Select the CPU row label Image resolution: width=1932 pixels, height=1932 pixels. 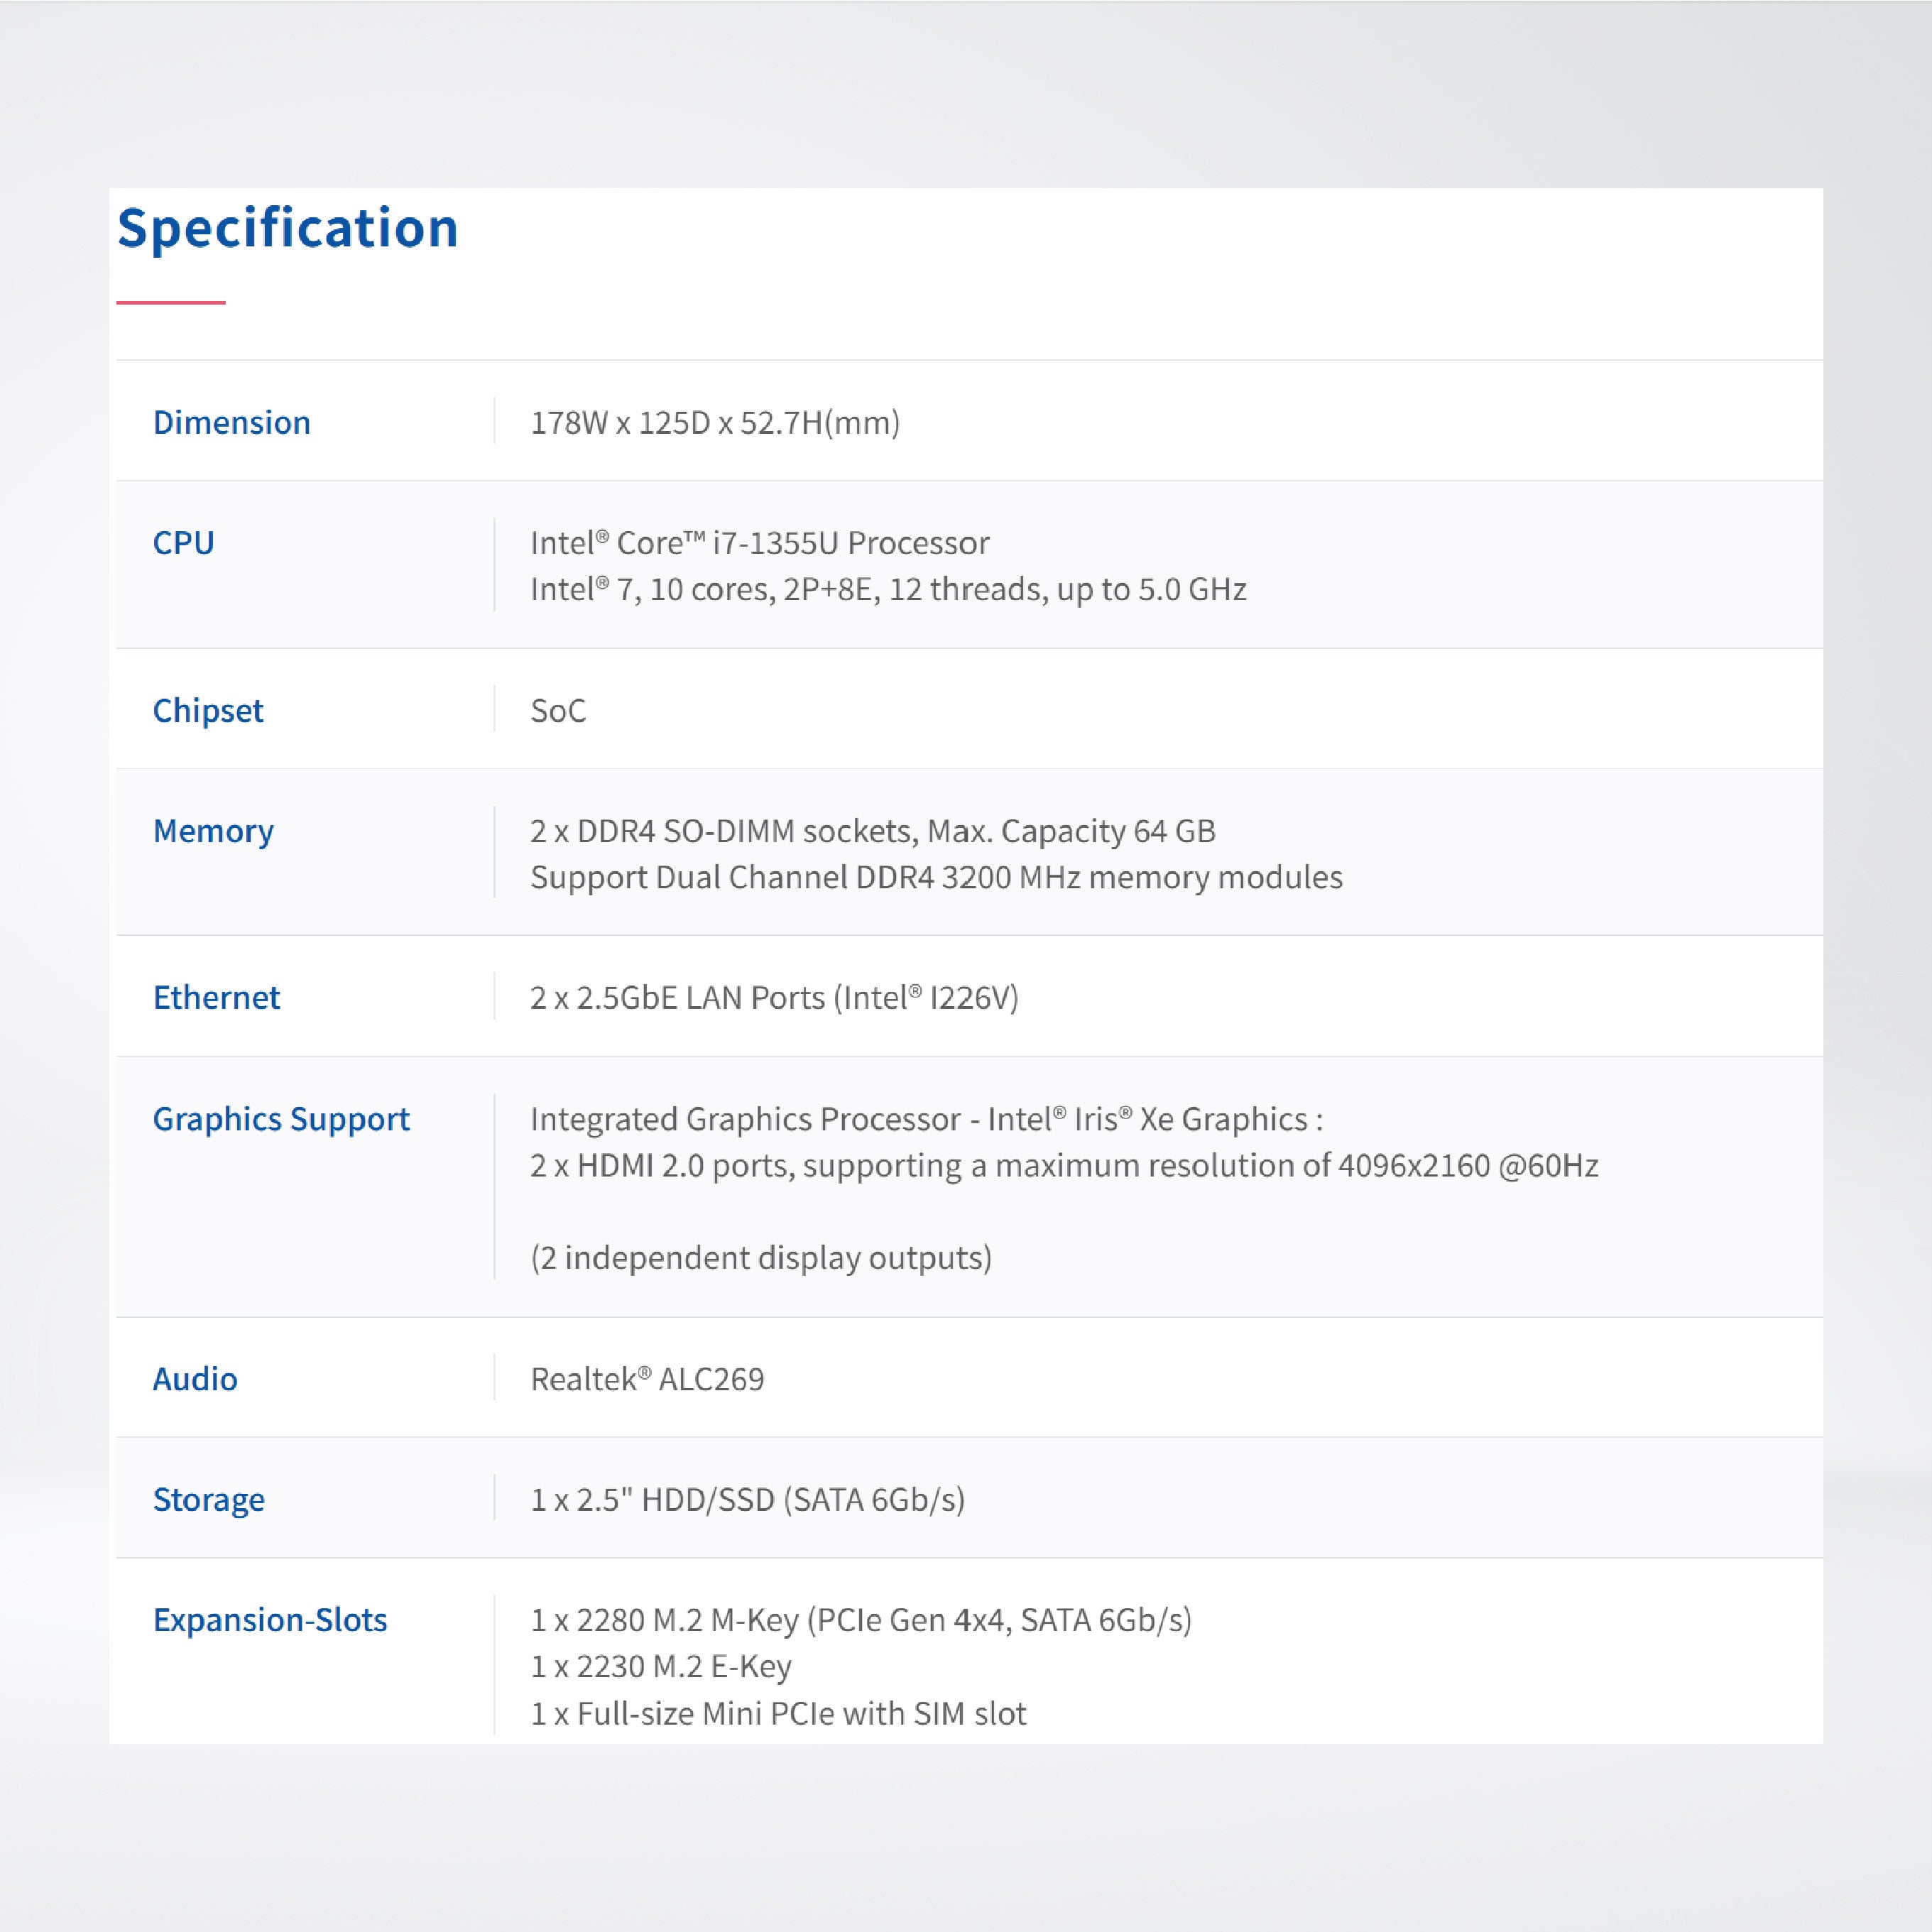click(183, 542)
